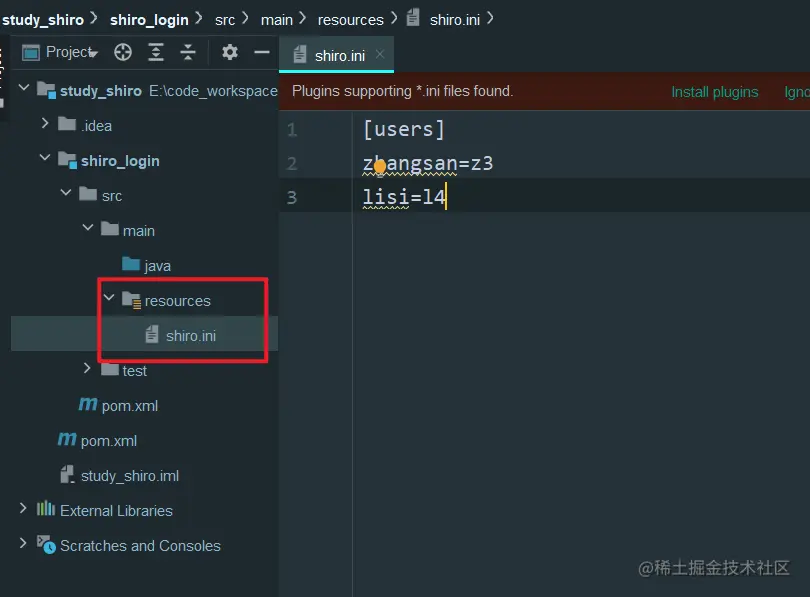Collapse the study_shiro root node

point(24,87)
